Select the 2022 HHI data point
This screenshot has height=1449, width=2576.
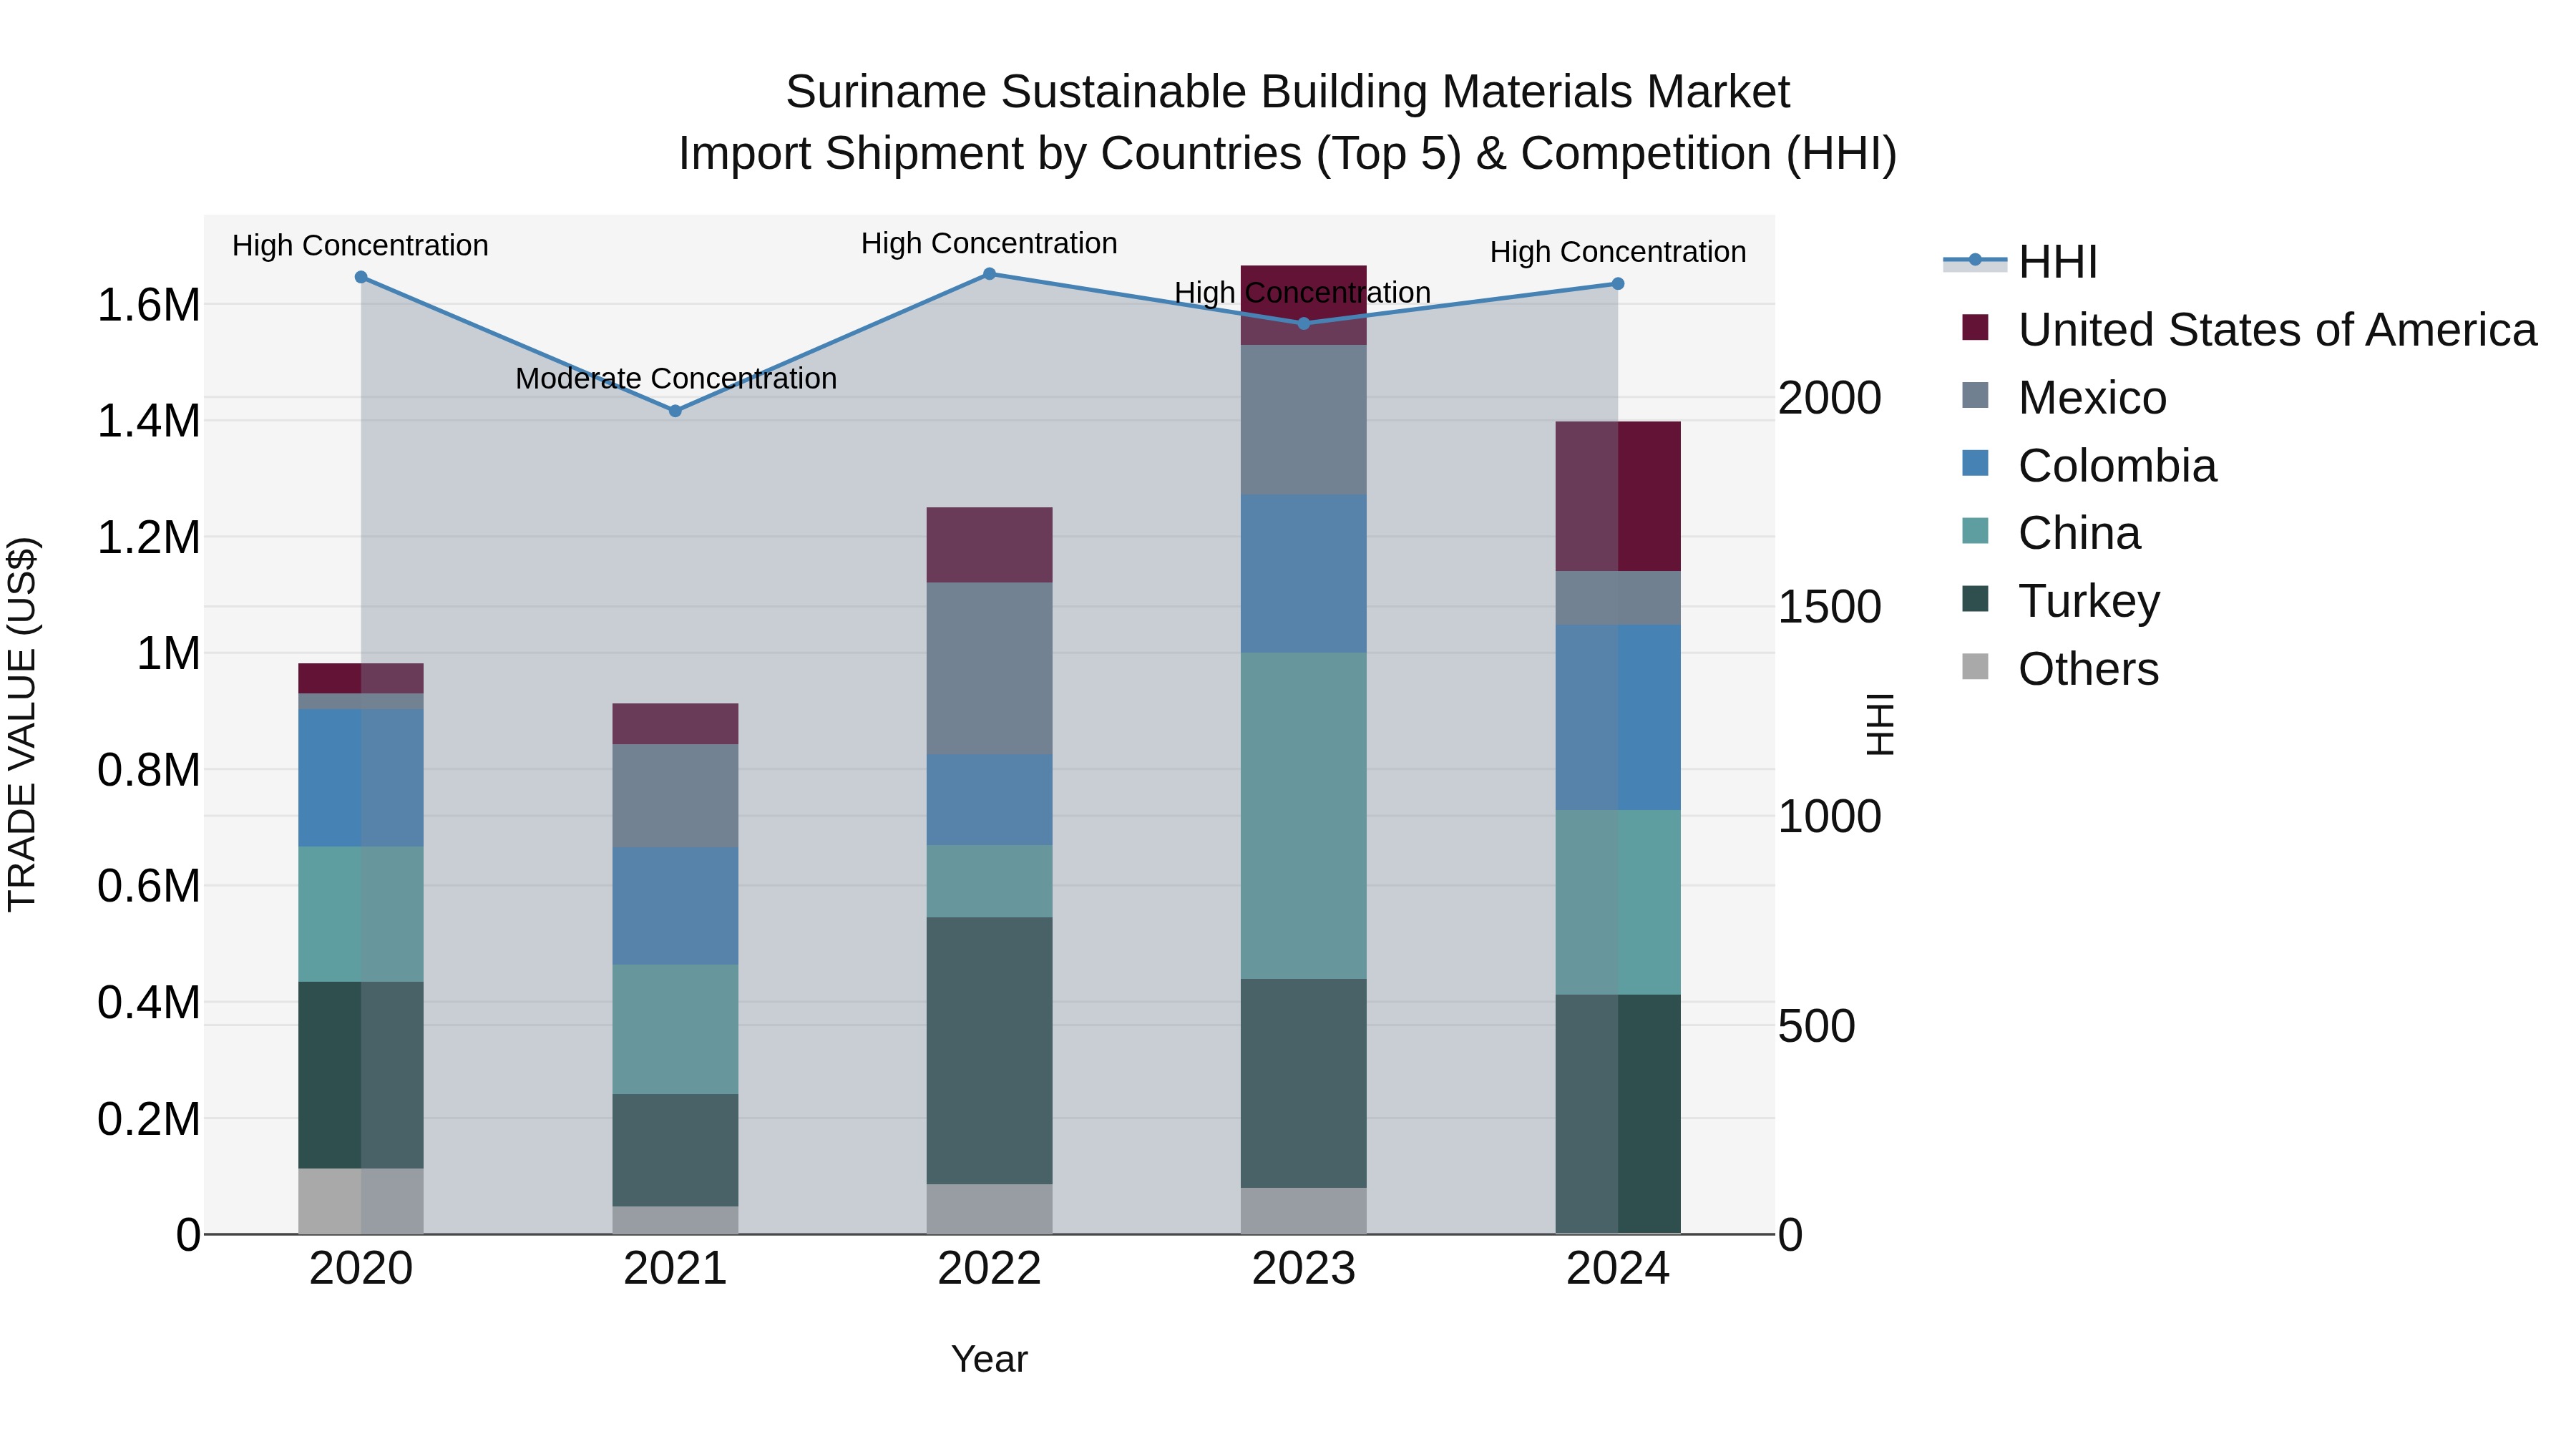(x=989, y=274)
